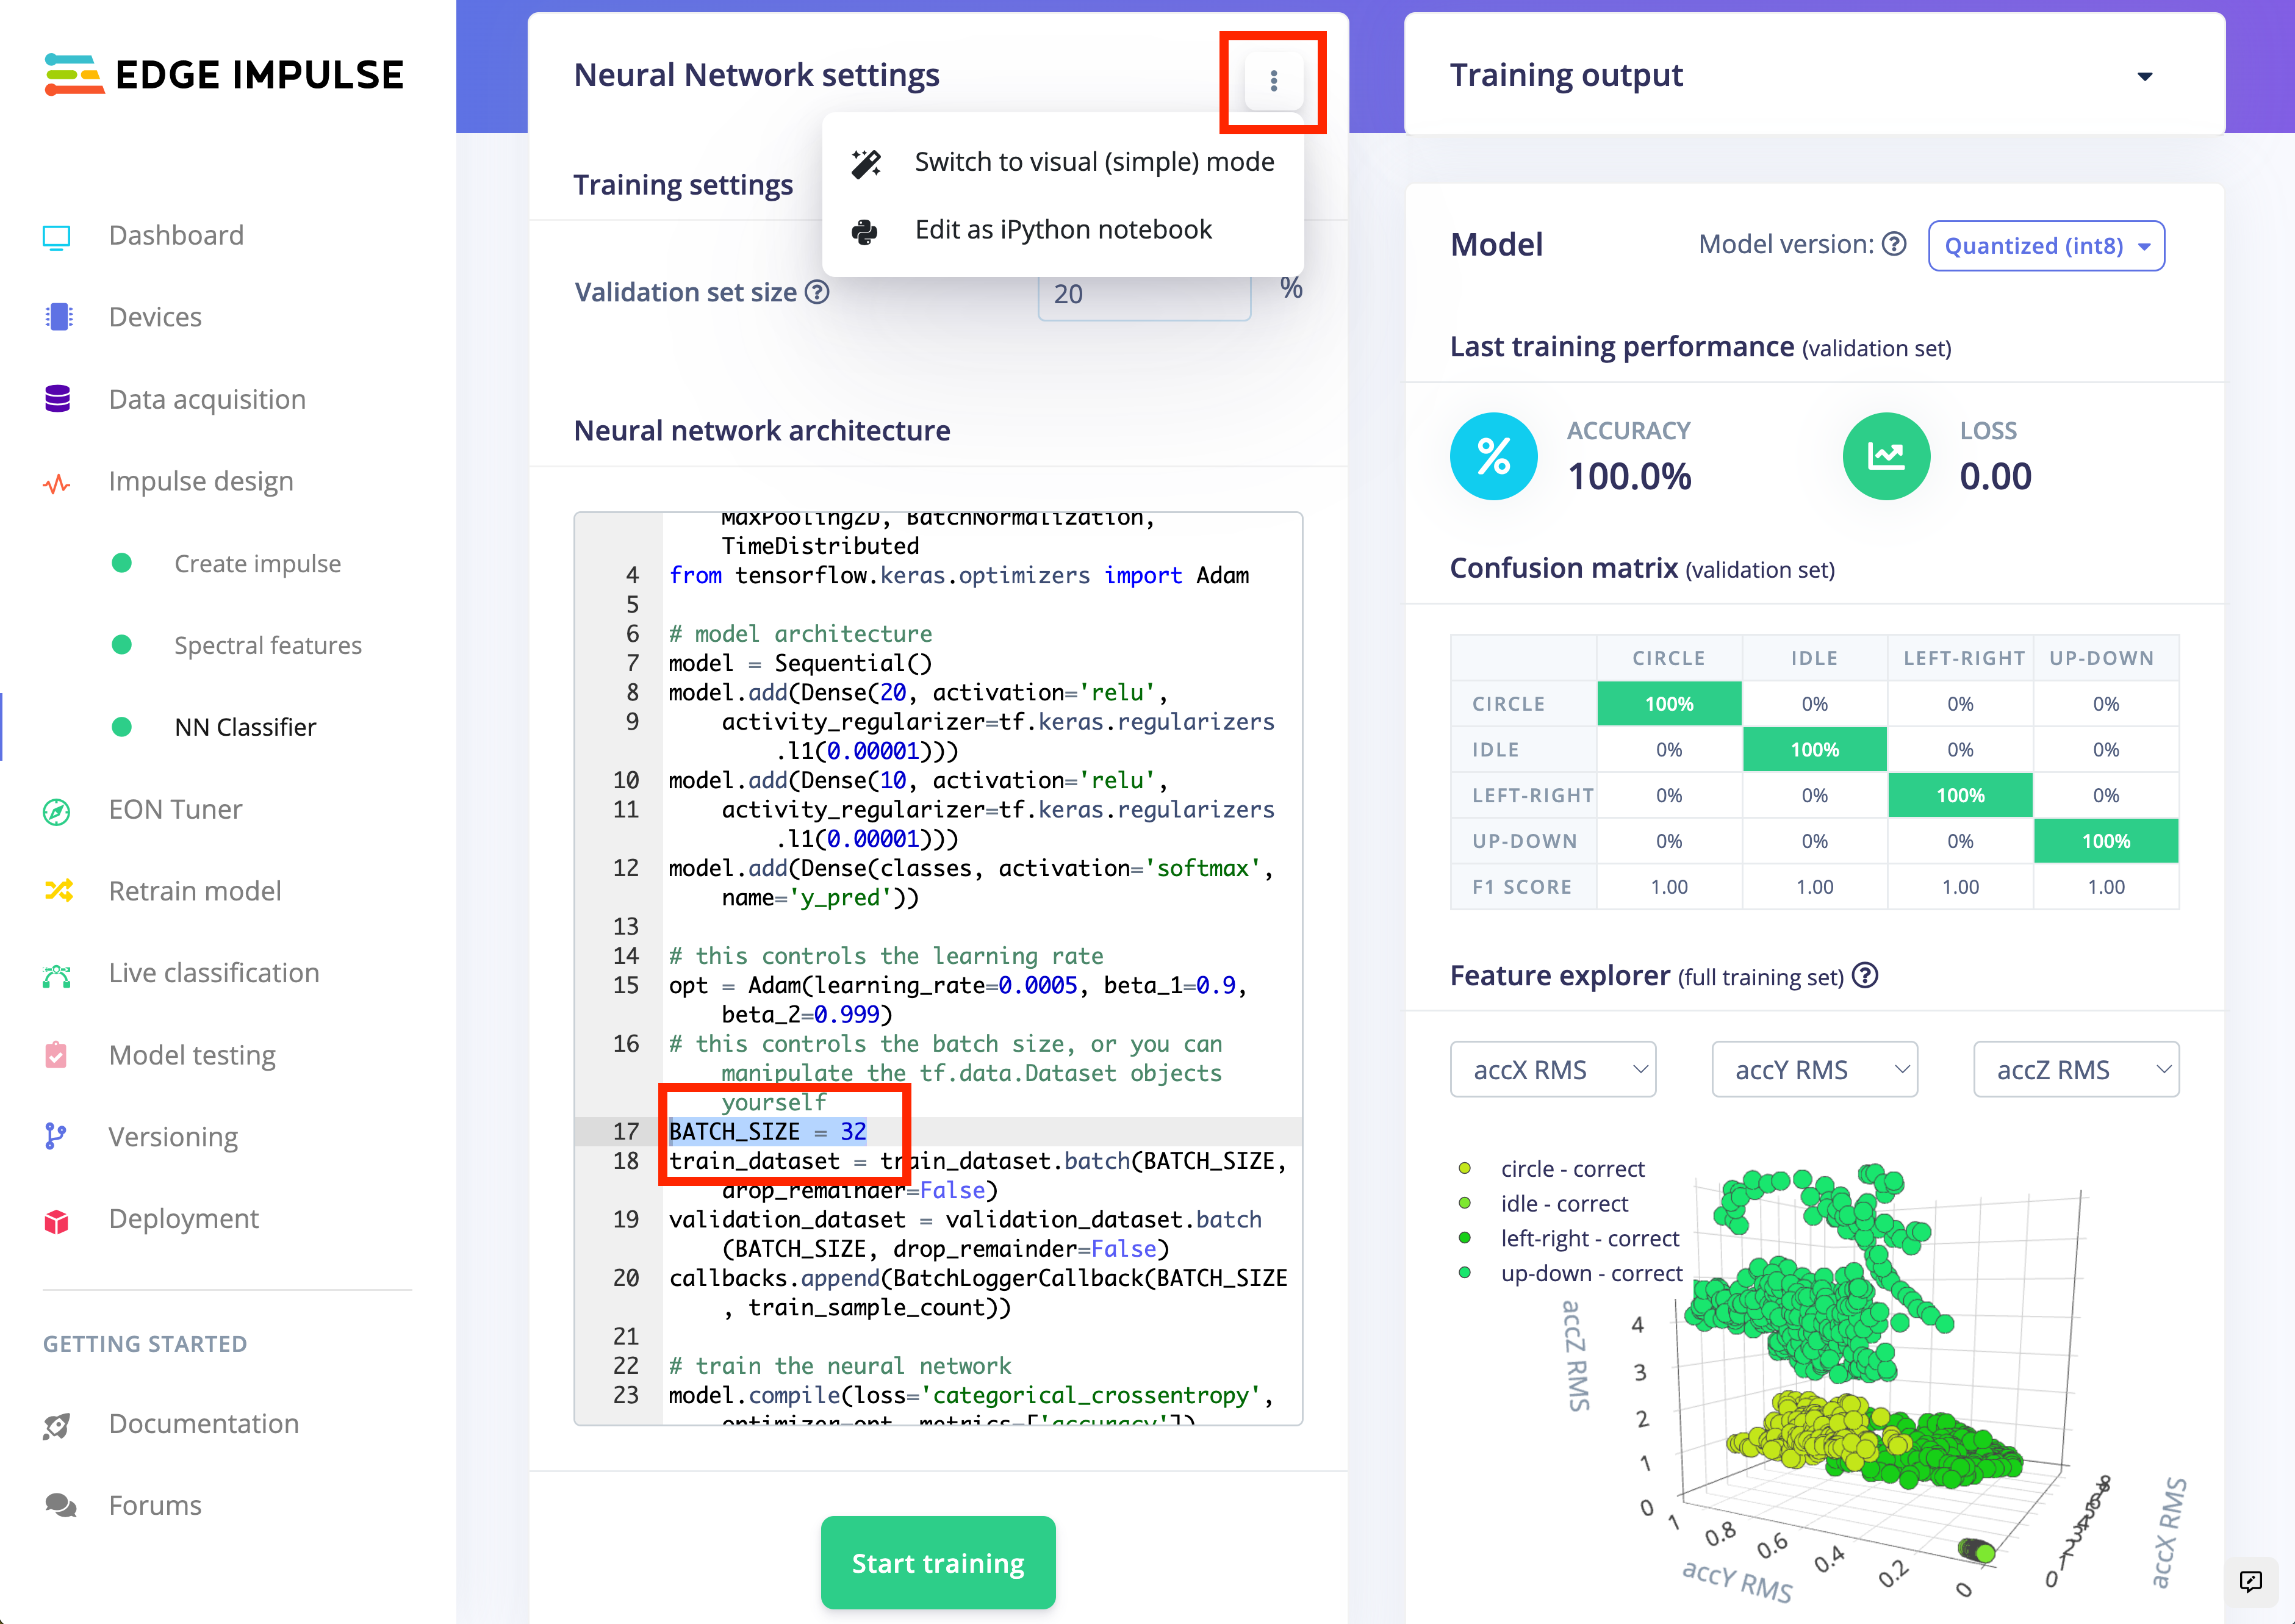Click the Create impulse green status dot
This screenshot has width=2295, height=1624.
pyautogui.click(x=122, y=563)
